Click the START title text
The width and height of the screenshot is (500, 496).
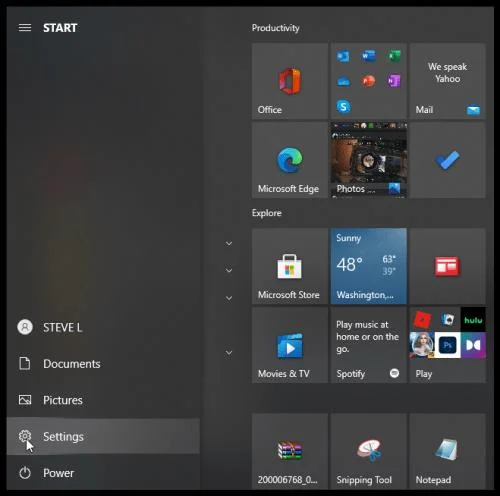click(x=60, y=28)
